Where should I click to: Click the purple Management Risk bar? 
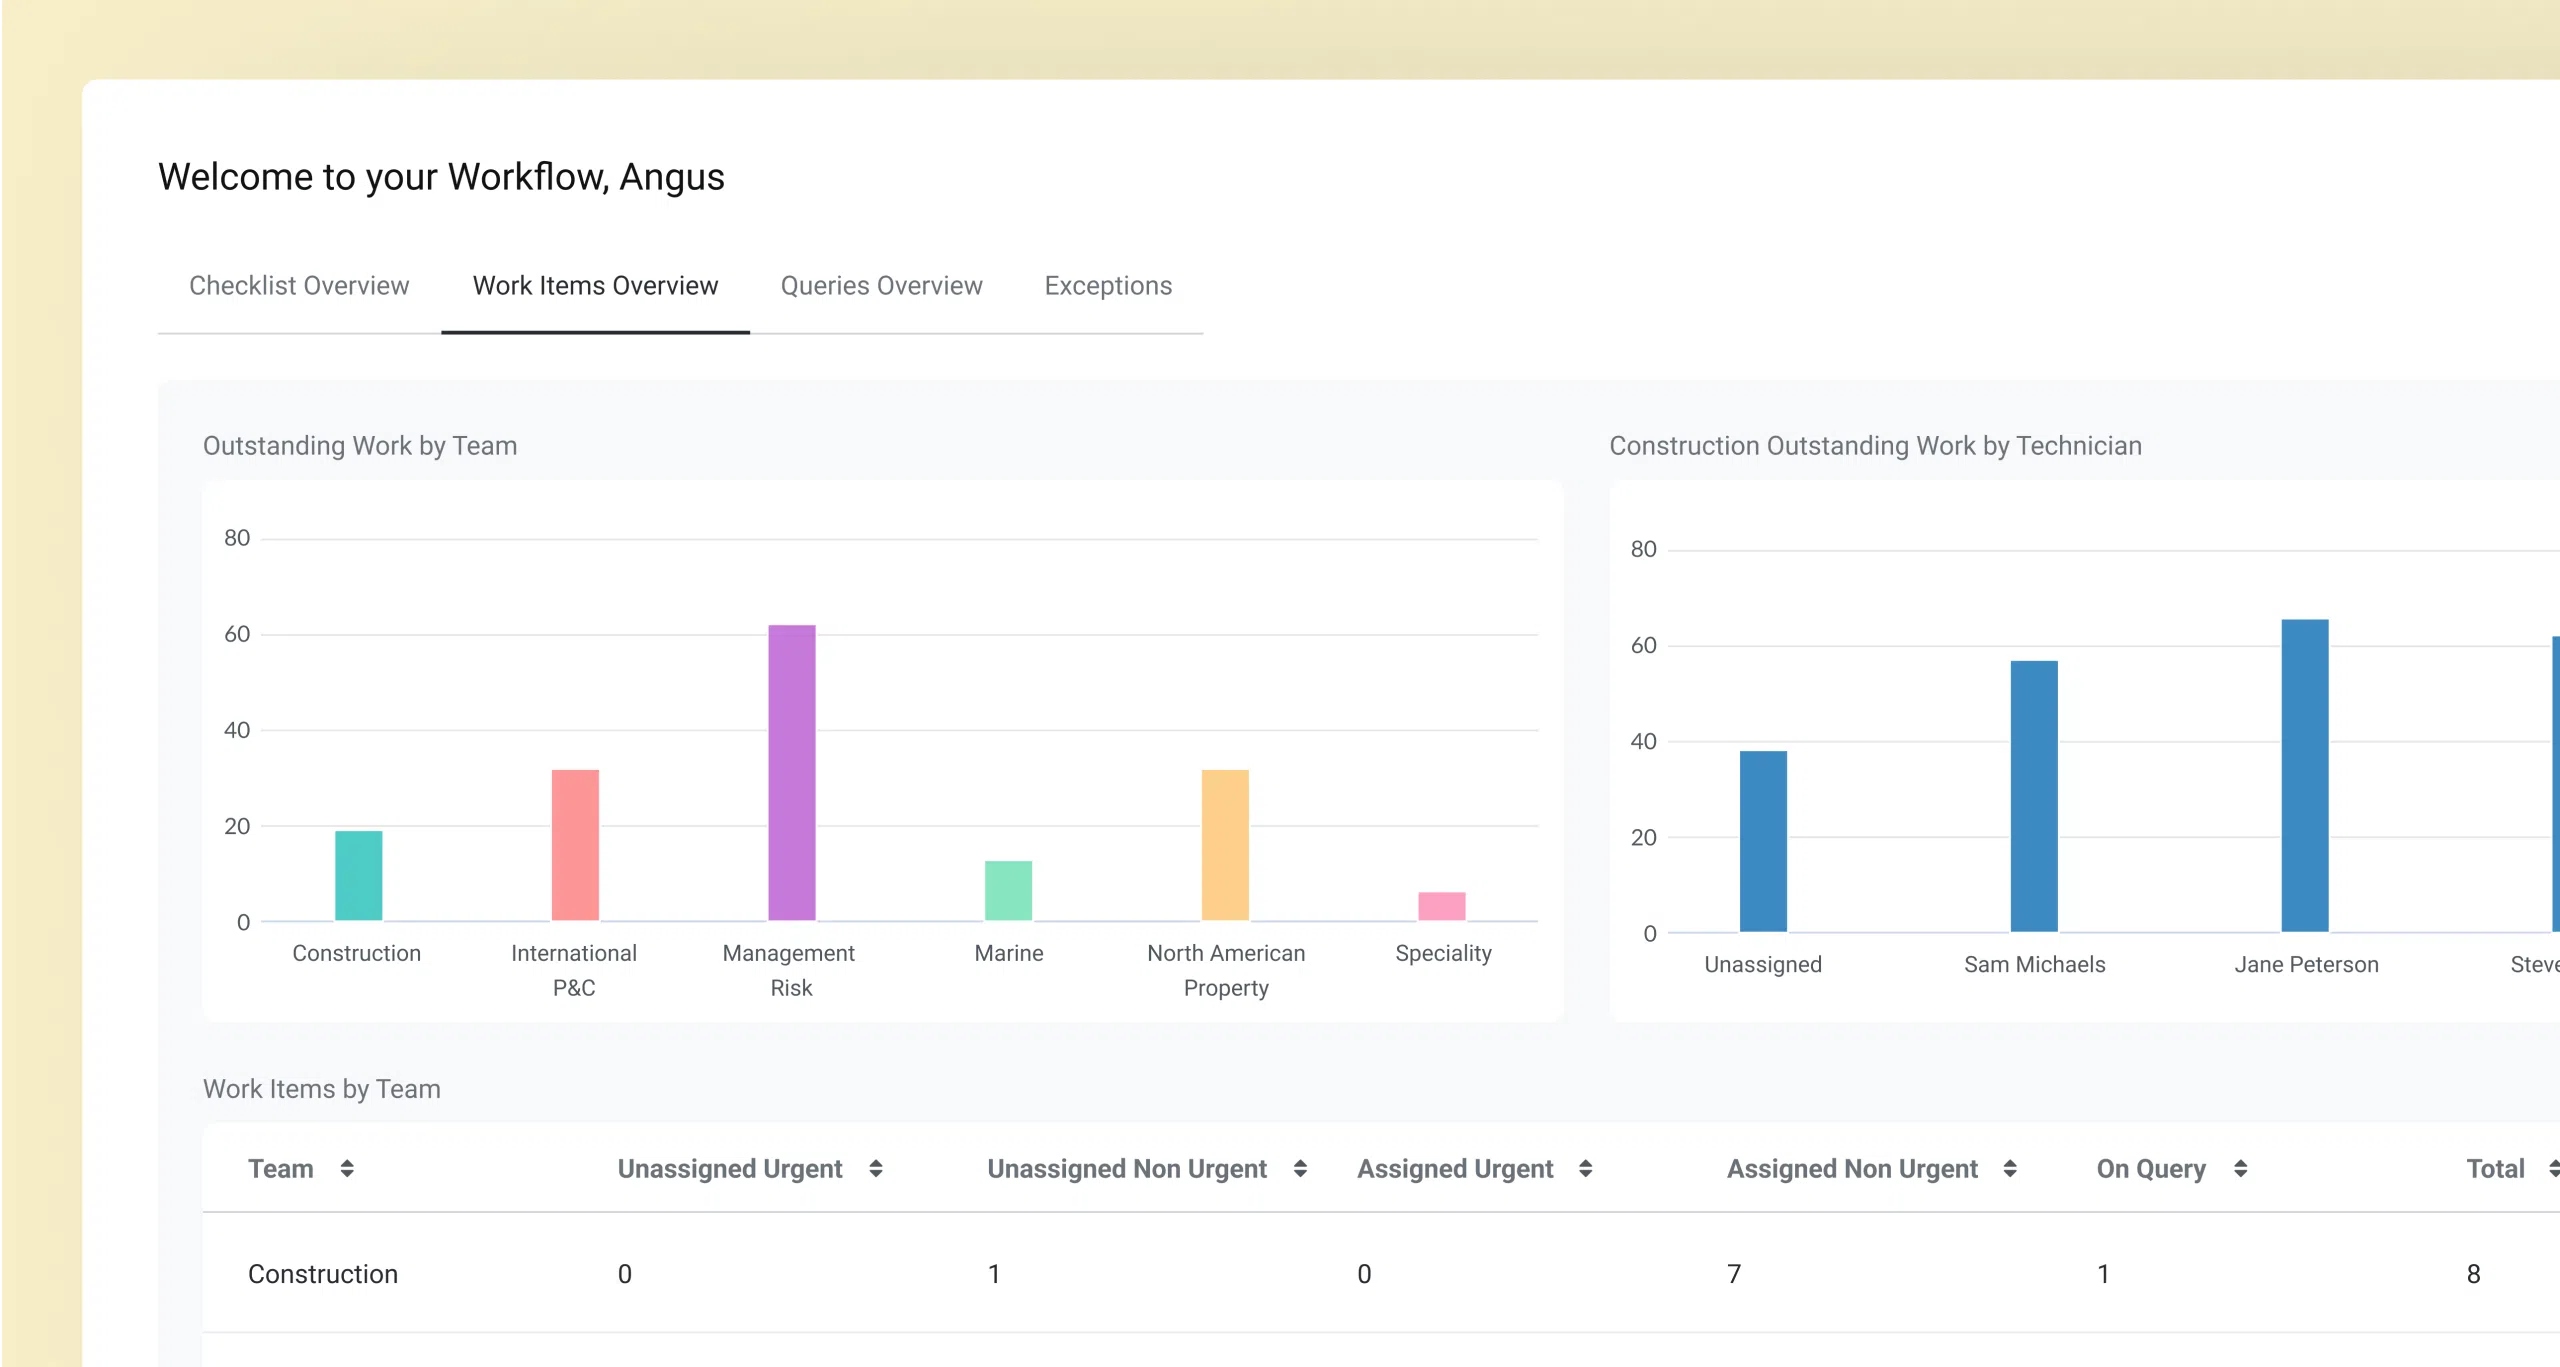pos(791,772)
